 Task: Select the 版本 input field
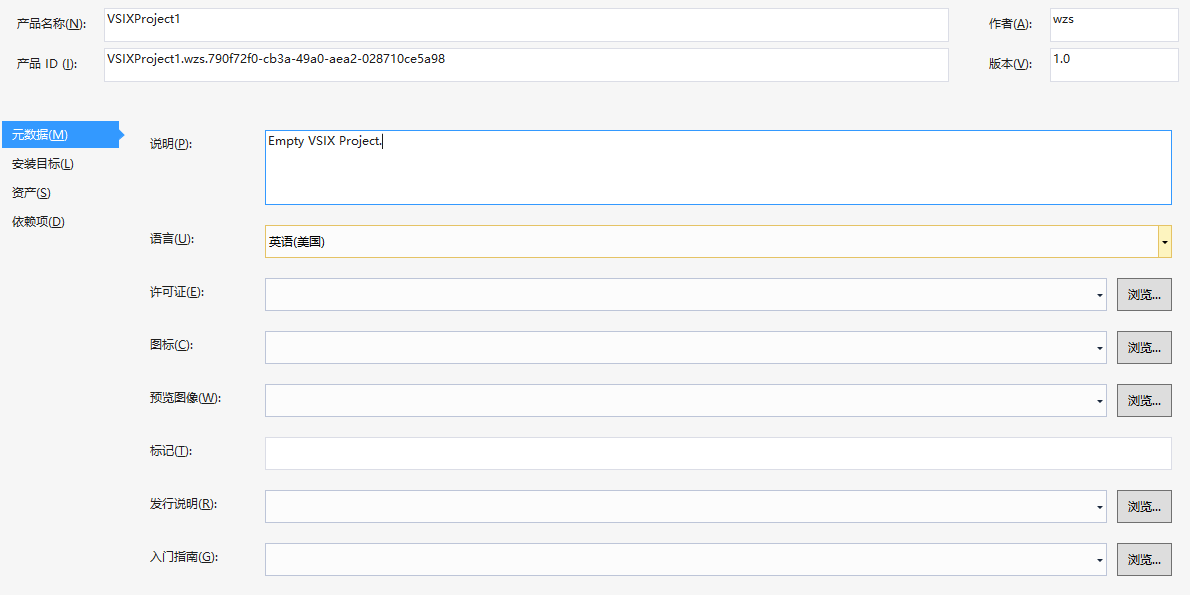1114,65
